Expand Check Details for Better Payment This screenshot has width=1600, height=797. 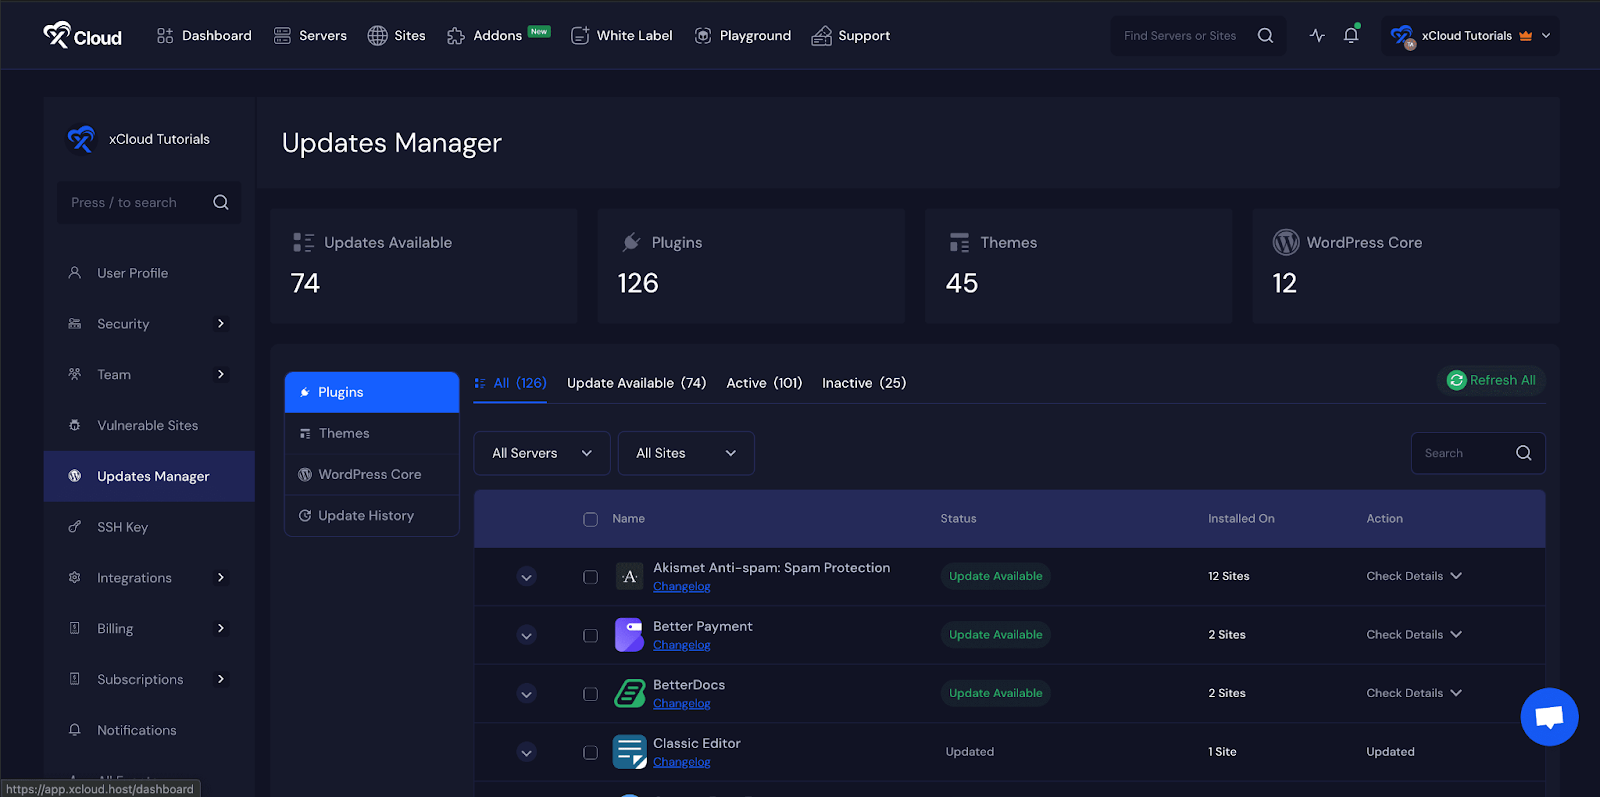click(1413, 635)
